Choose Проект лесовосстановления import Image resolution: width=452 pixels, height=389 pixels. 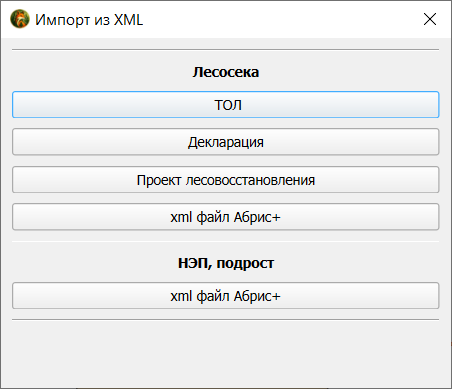(226, 180)
